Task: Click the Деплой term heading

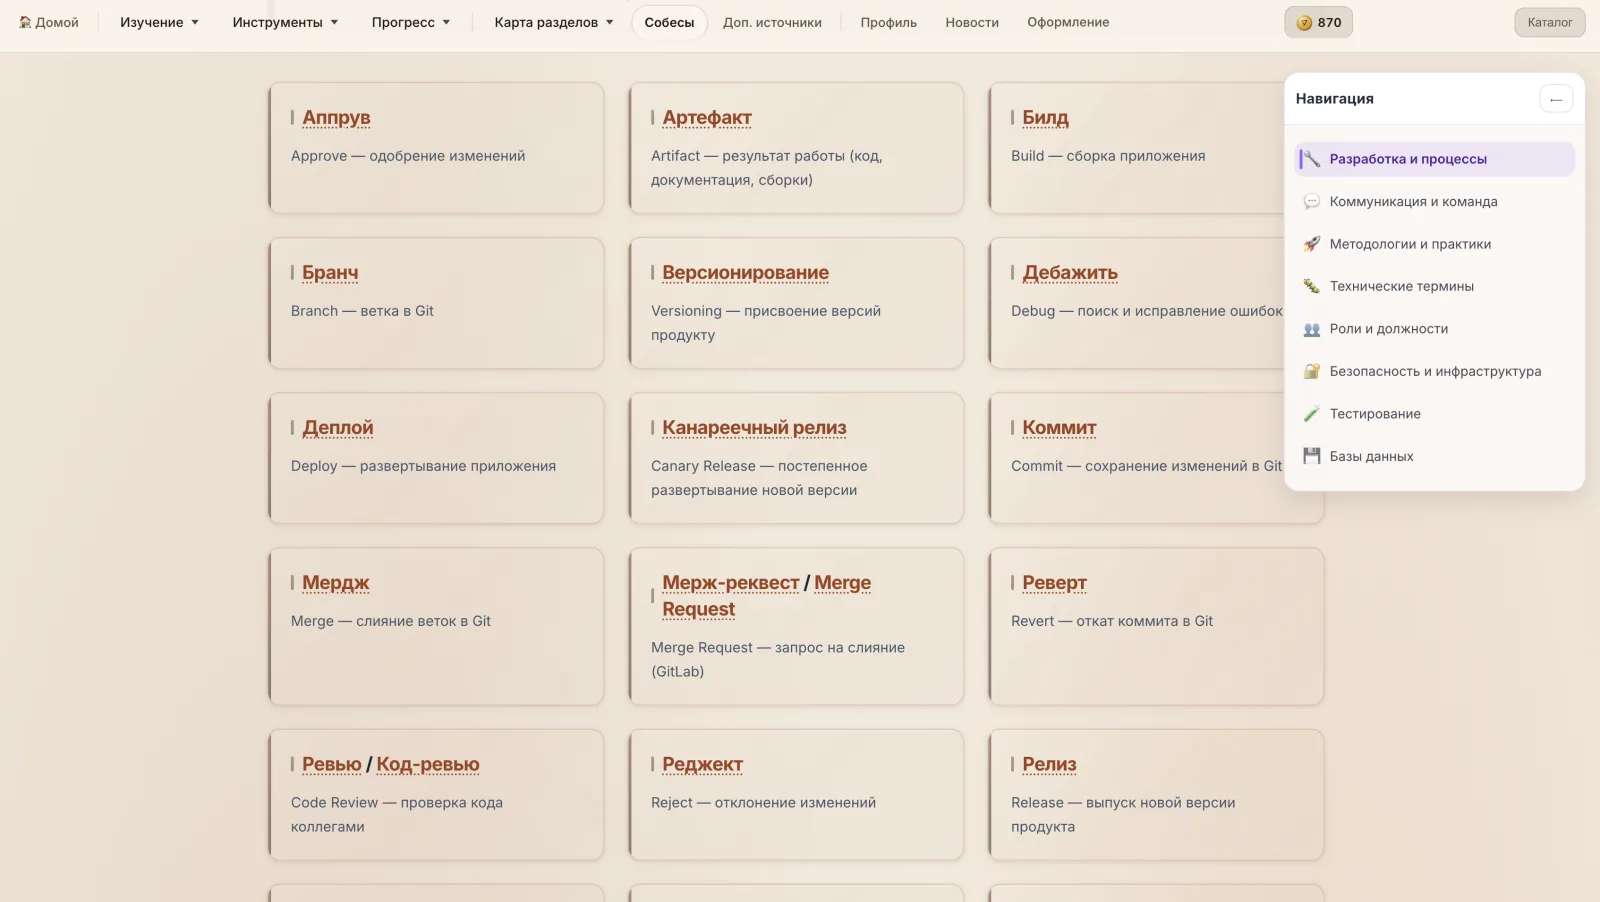Action: click(x=338, y=428)
